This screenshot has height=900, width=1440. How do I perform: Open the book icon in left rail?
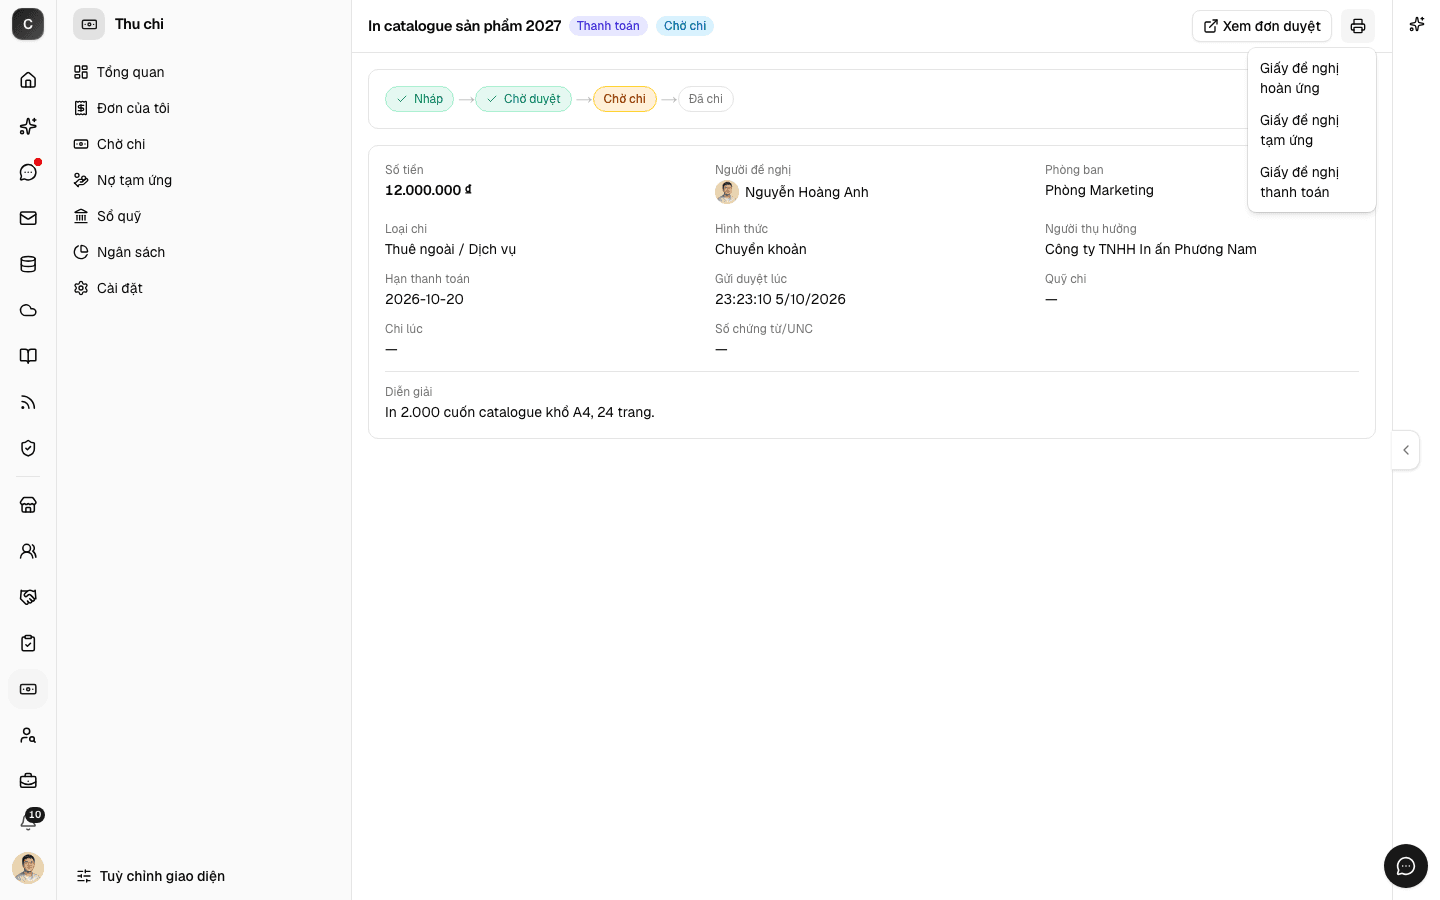click(28, 356)
